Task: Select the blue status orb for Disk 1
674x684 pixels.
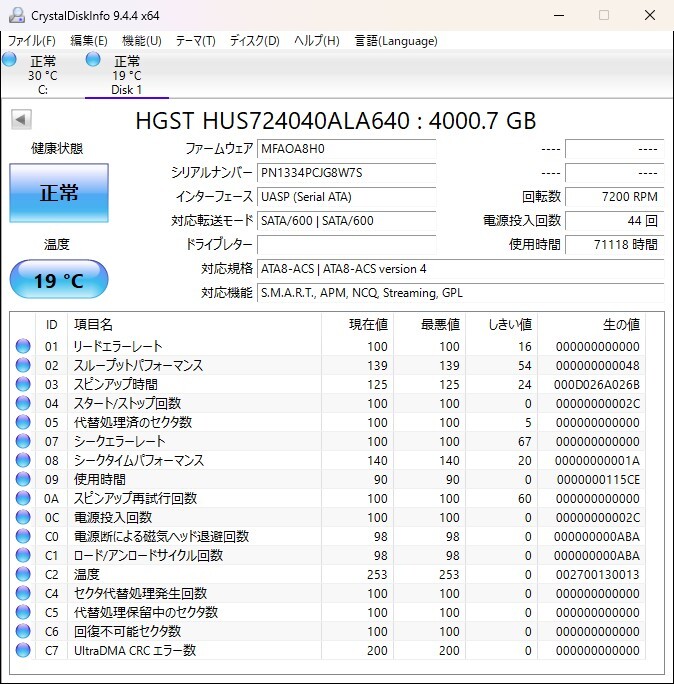Action: coord(93,59)
